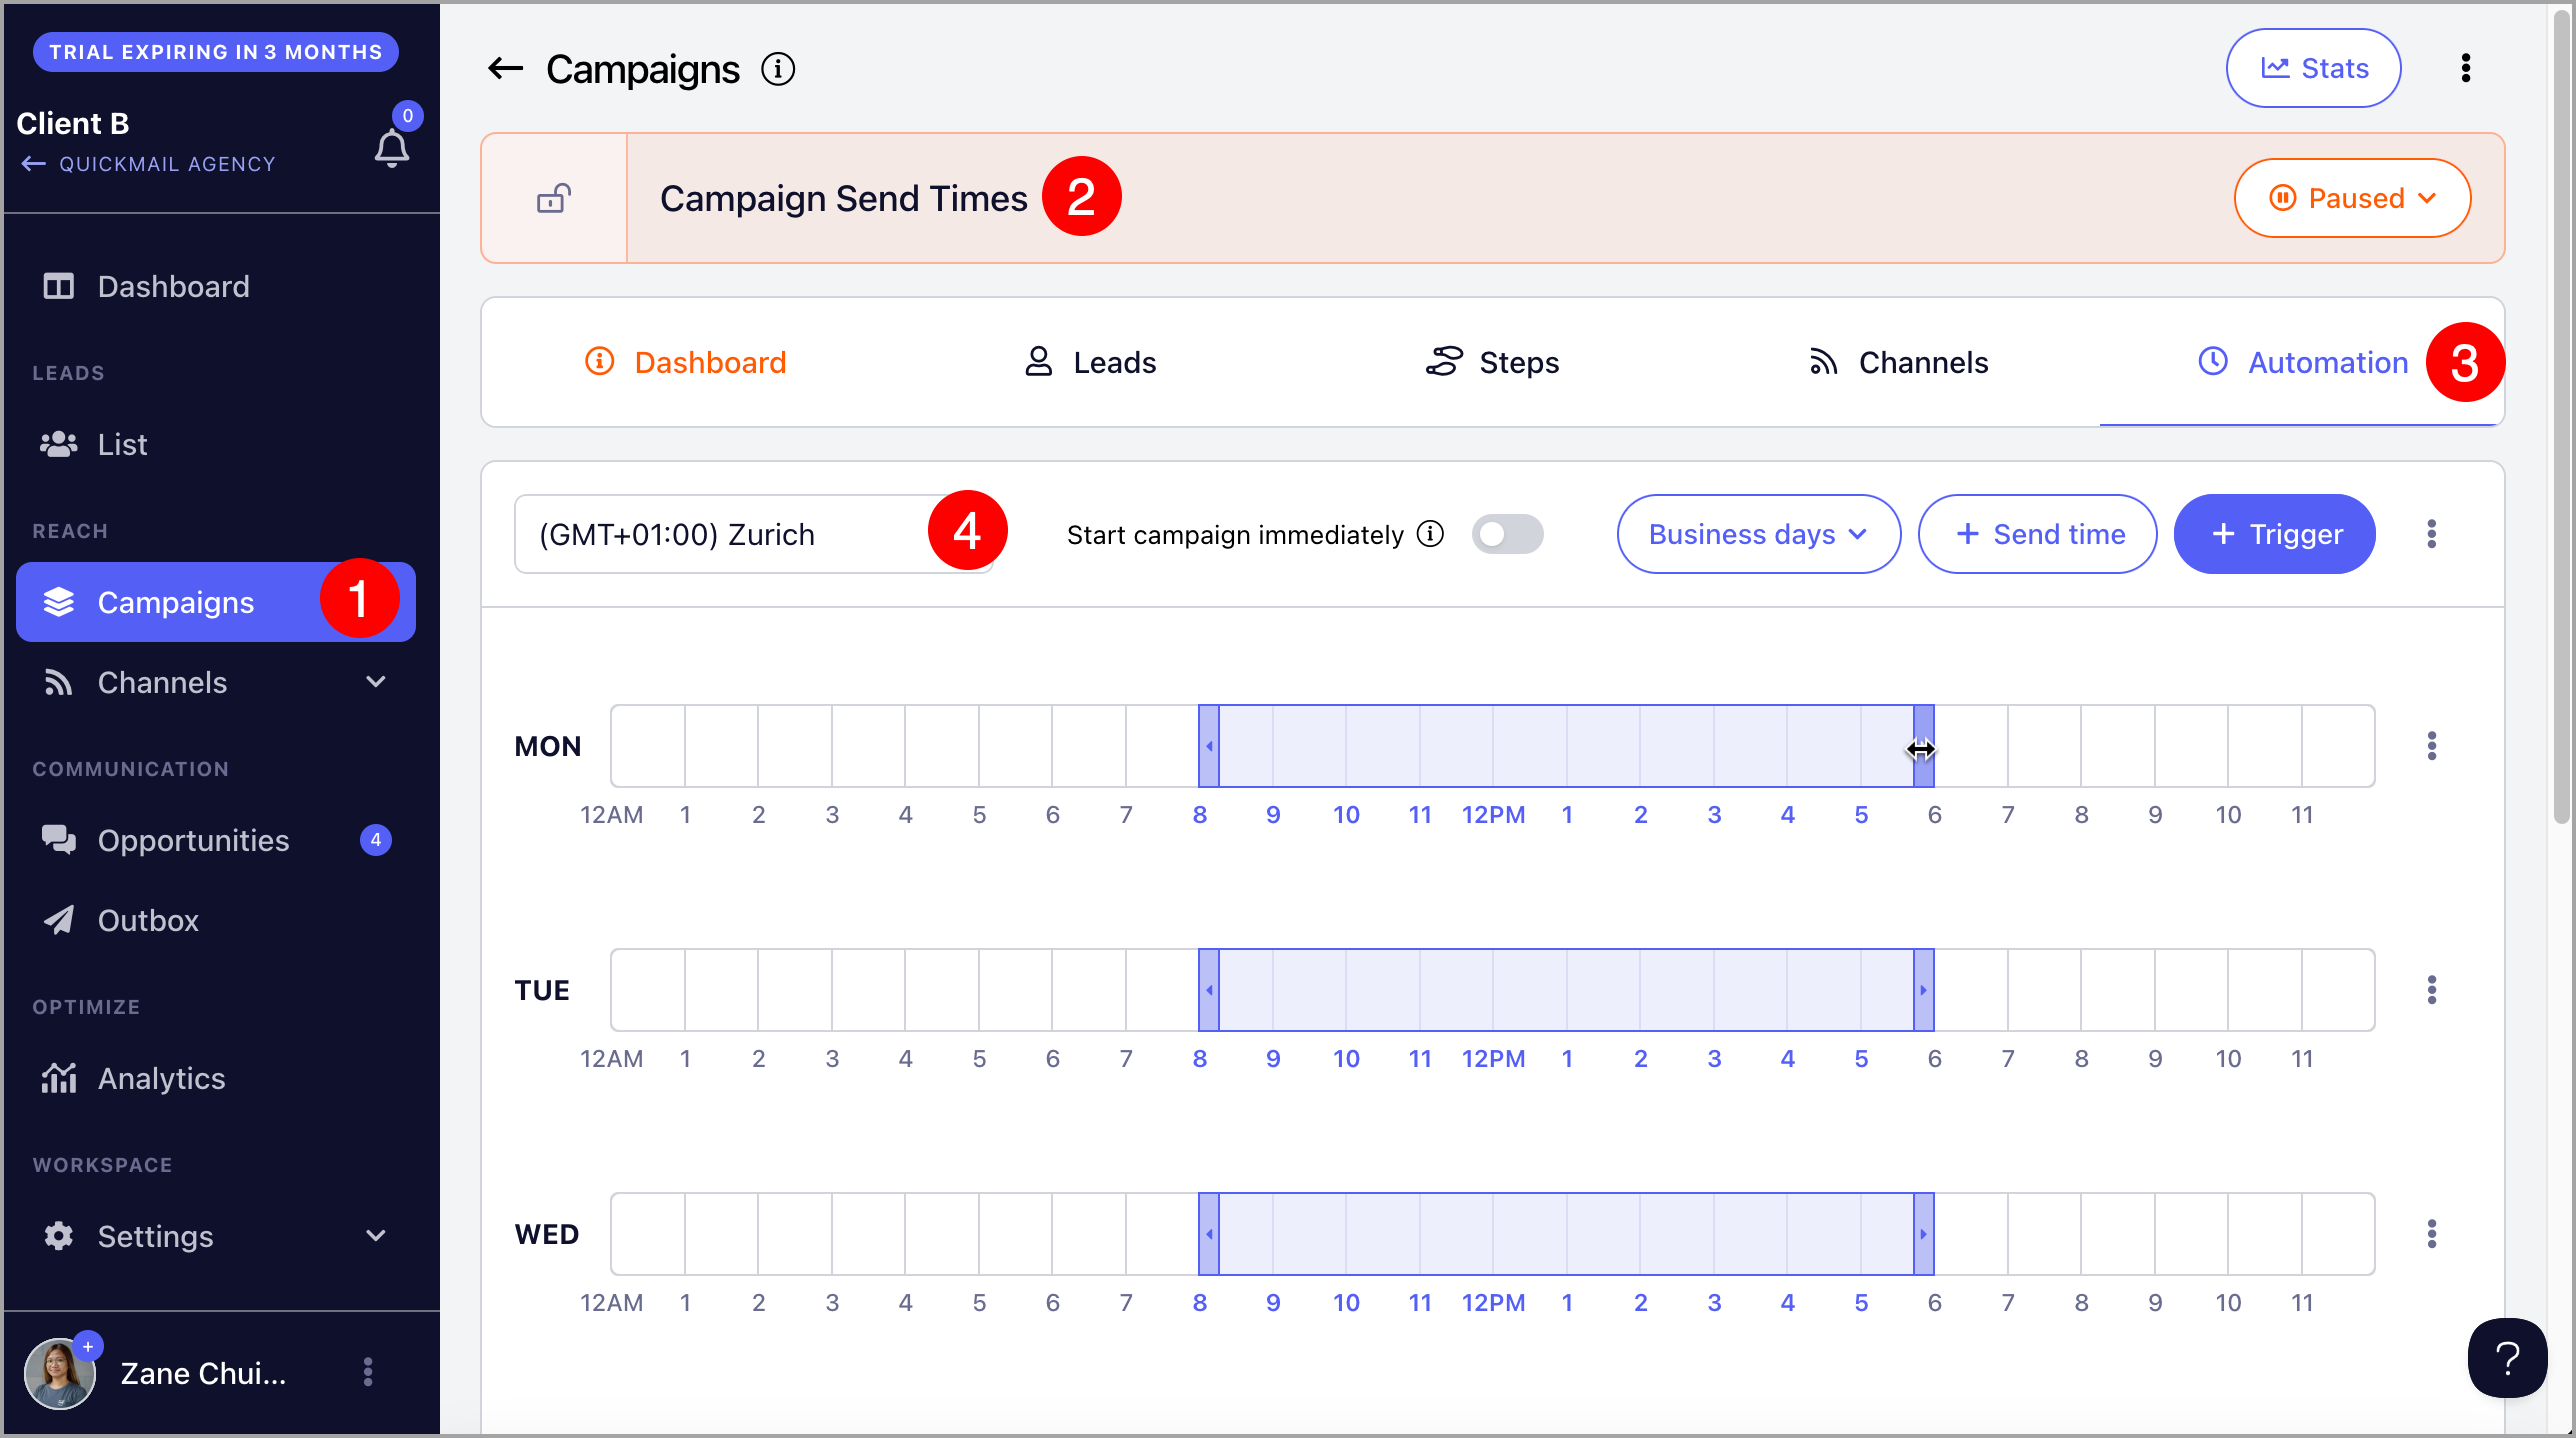Open the page three-dot menu beside Stats

2466,68
